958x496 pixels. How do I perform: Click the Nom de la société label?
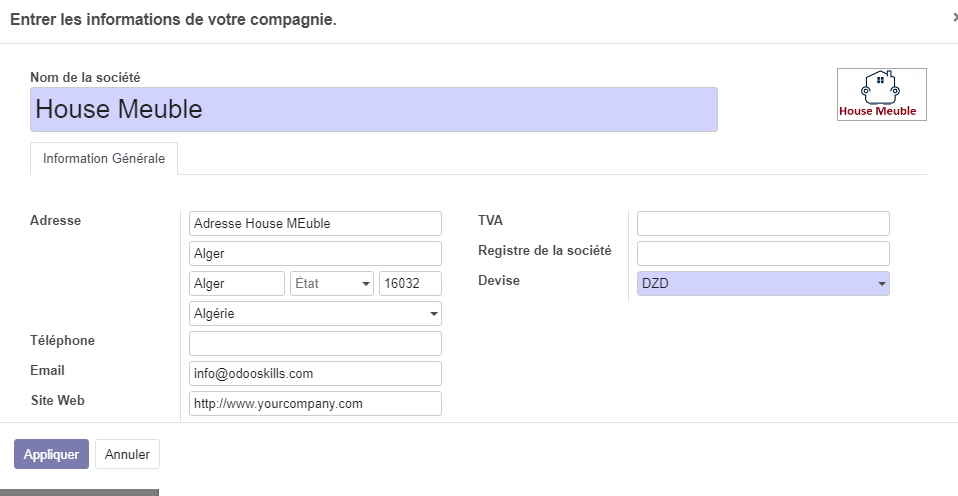85,77
